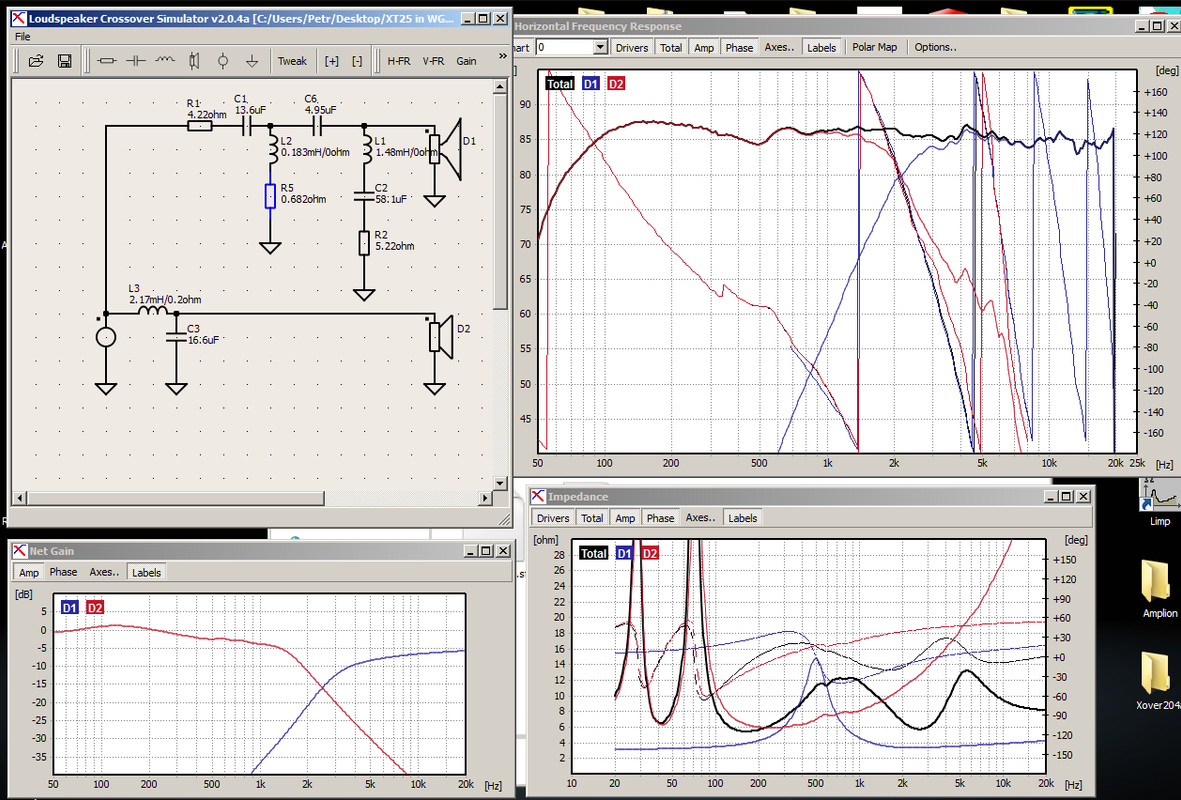Open the H-FR chart from the toolbar
The image size is (1181, 800).
(398, 61)
